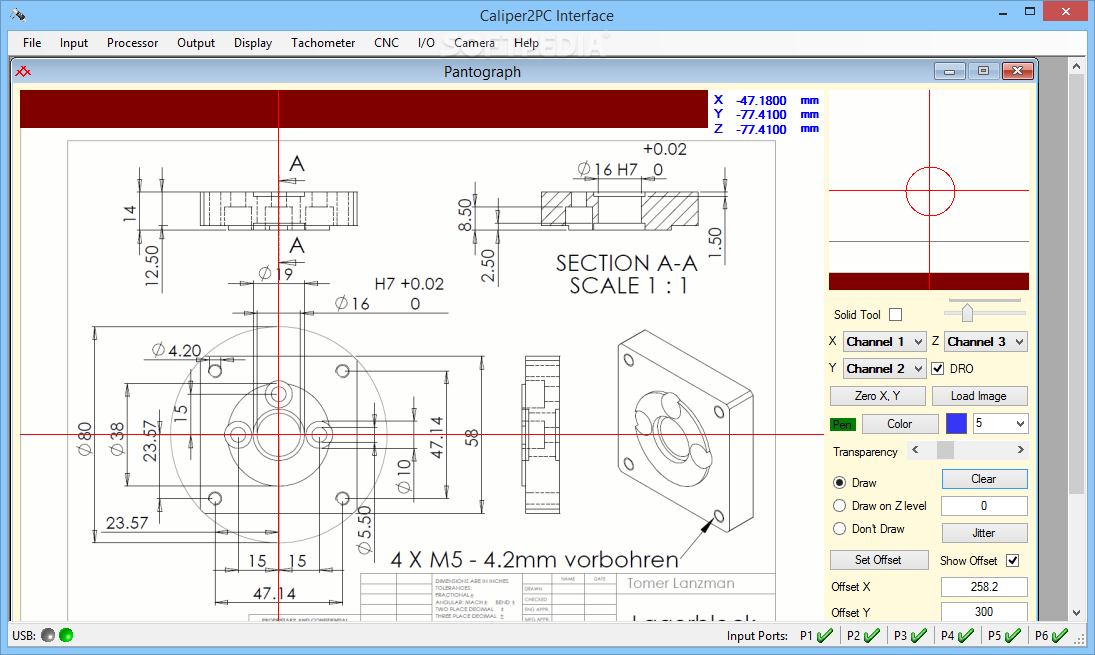Screen dimensions: 1095x655
Task: Open the X axis Channel 1 dropdown
Action: [x=884, y=341]
